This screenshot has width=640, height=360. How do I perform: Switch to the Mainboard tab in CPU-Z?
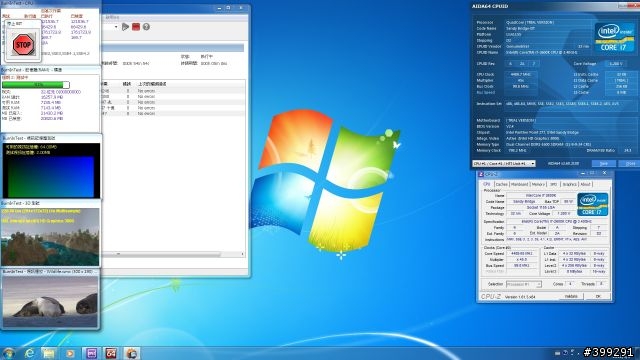tap(520, 184)
